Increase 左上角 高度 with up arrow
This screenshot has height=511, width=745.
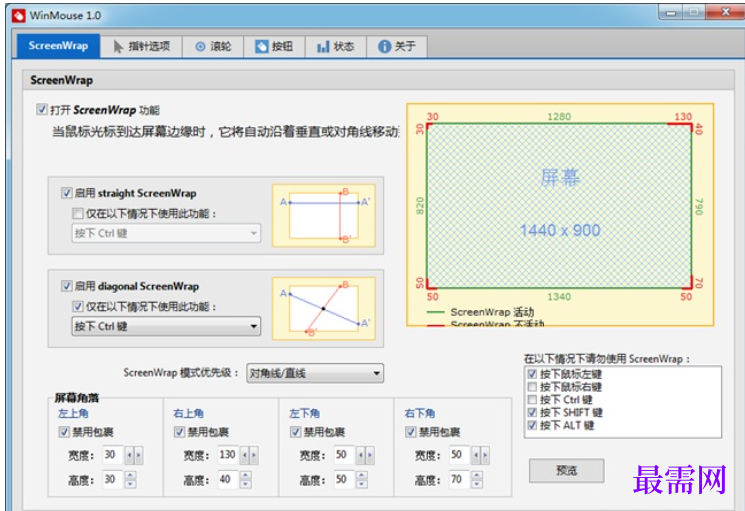(x=130, y=474)
